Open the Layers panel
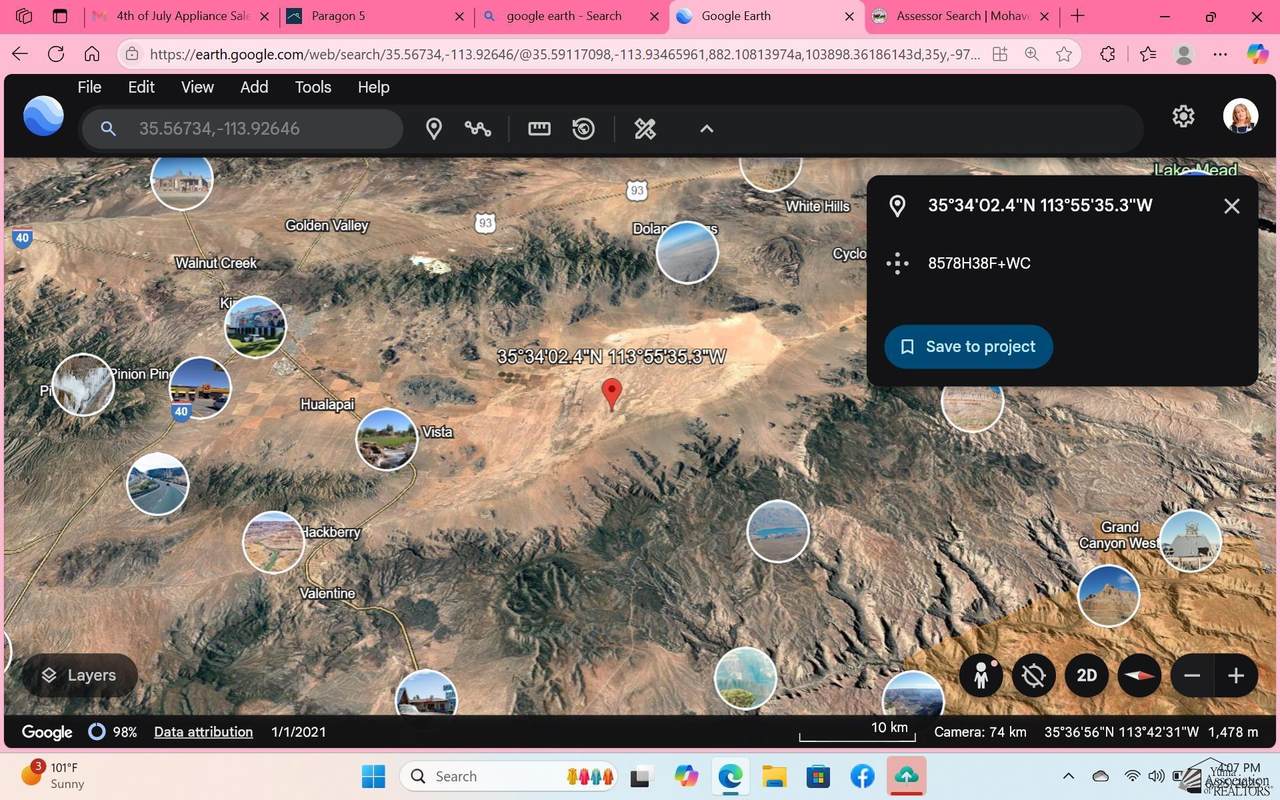This screenshot has height=800, width=1280. [79, 675]
